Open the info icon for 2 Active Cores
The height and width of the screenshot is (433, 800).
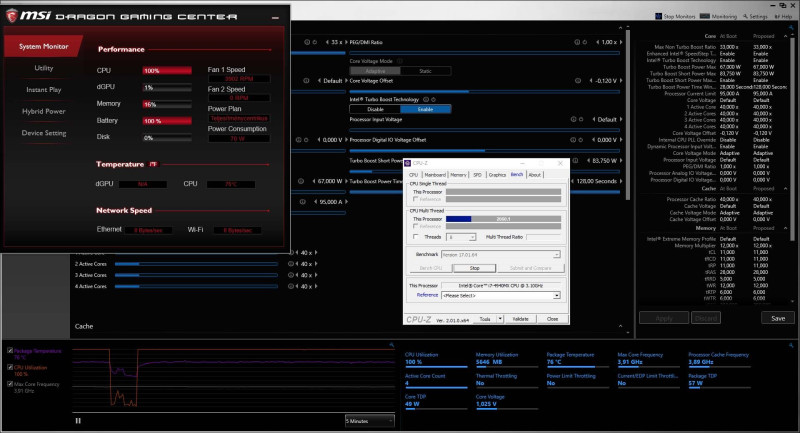[x=291, y=264]
